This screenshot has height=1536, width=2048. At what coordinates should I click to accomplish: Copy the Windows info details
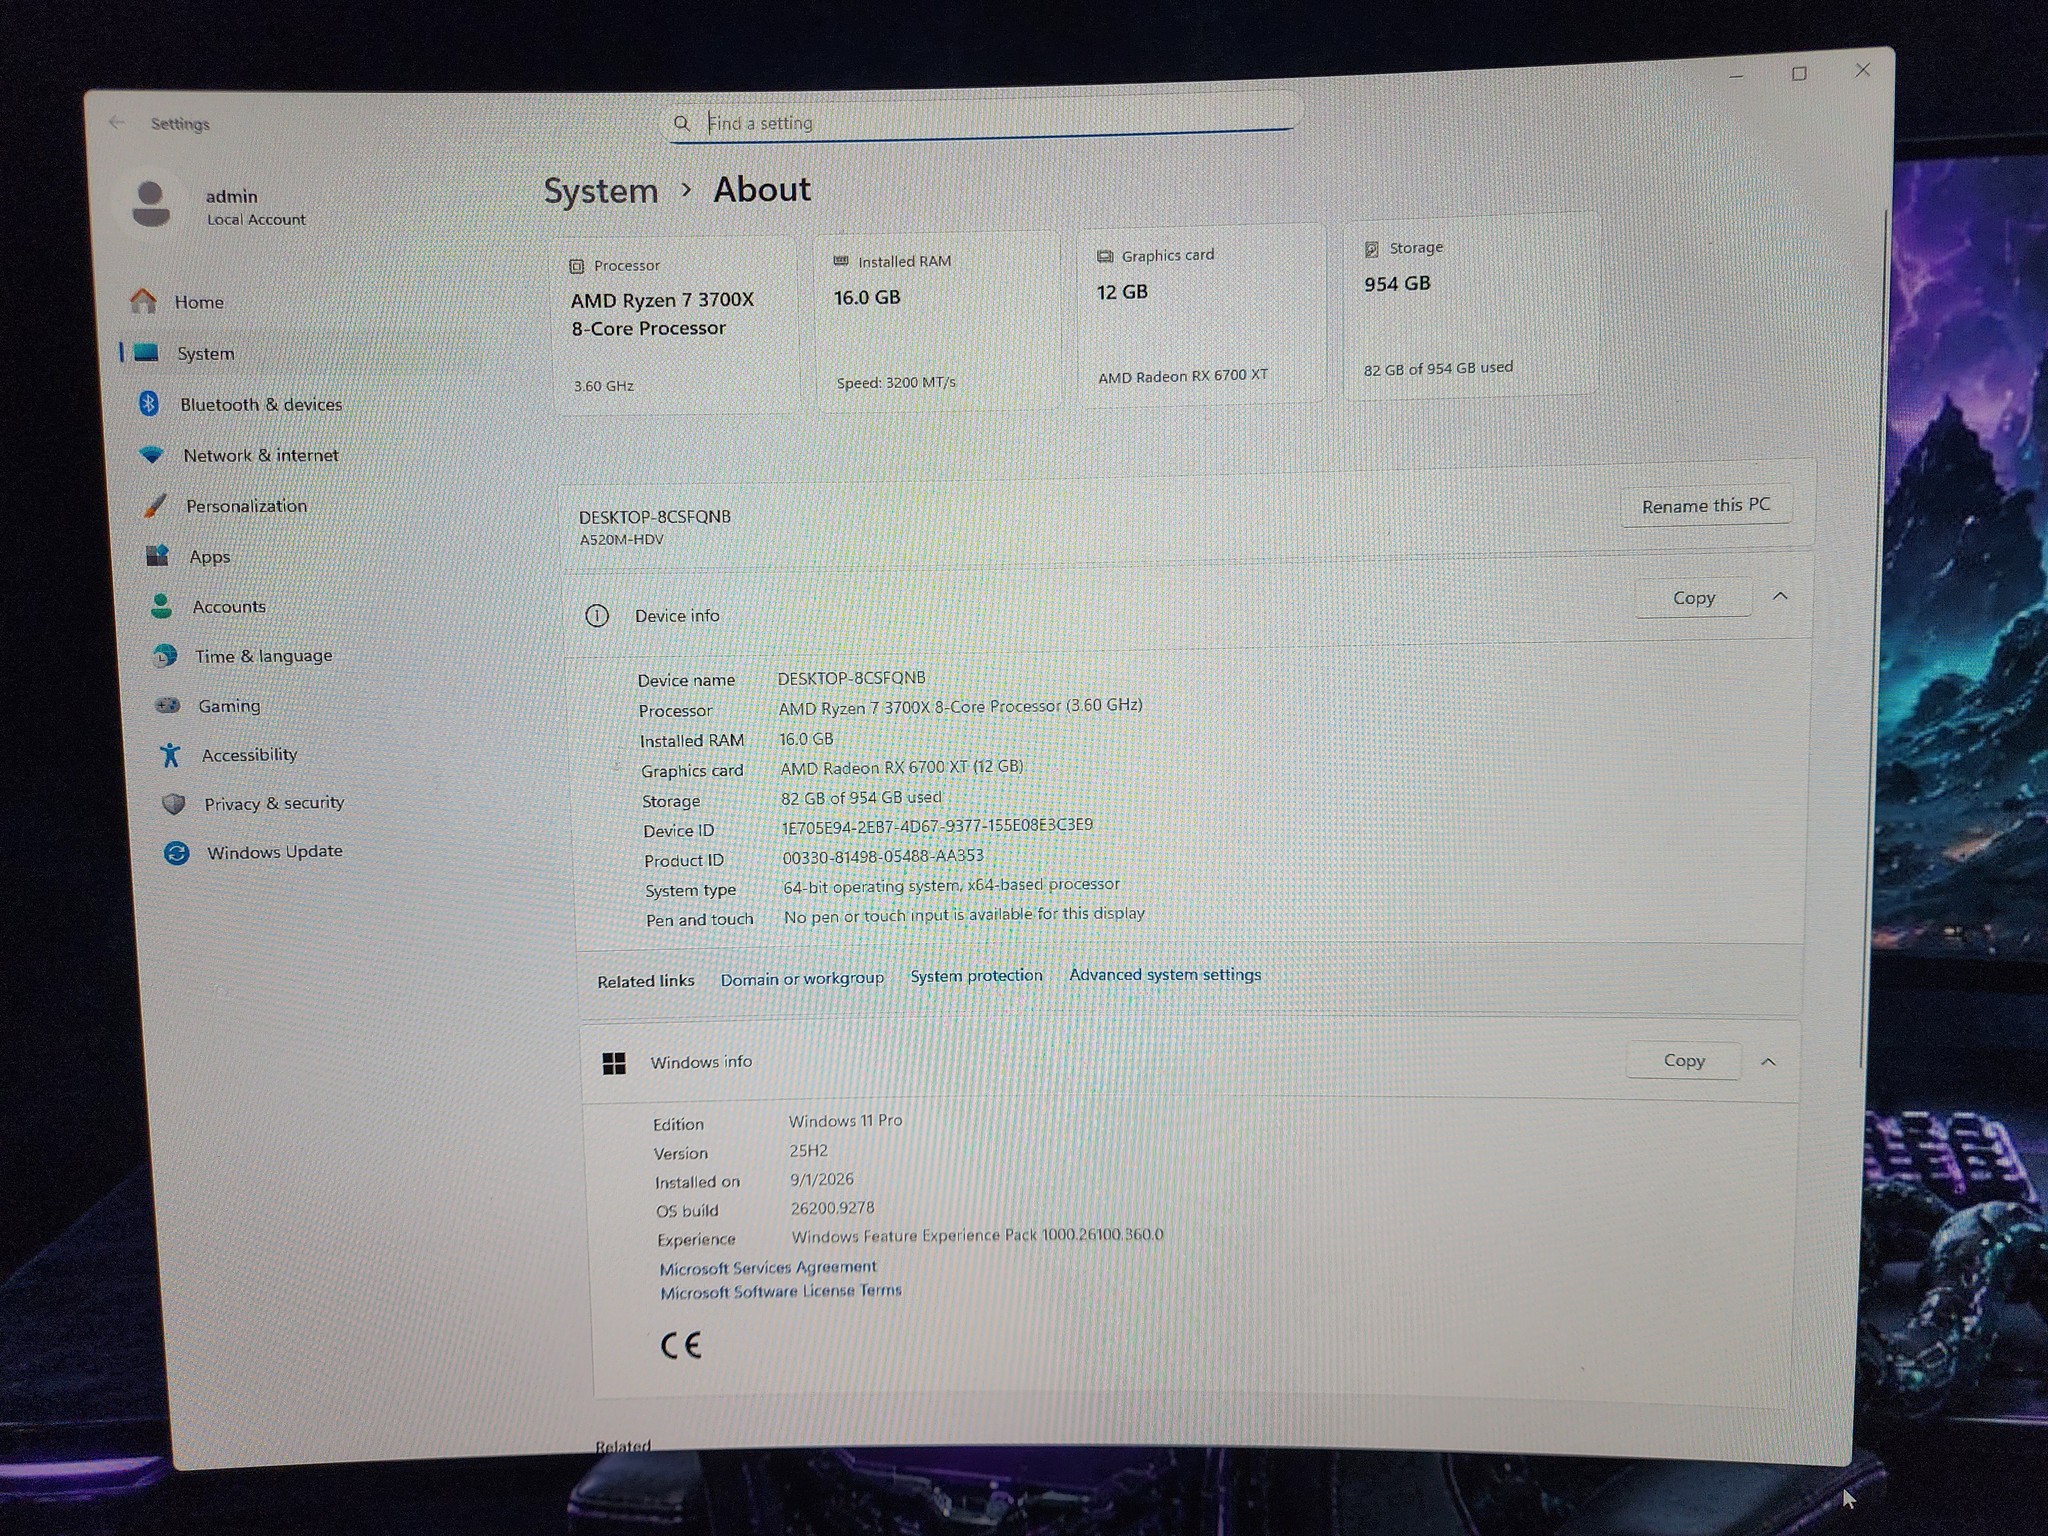1684,1060
